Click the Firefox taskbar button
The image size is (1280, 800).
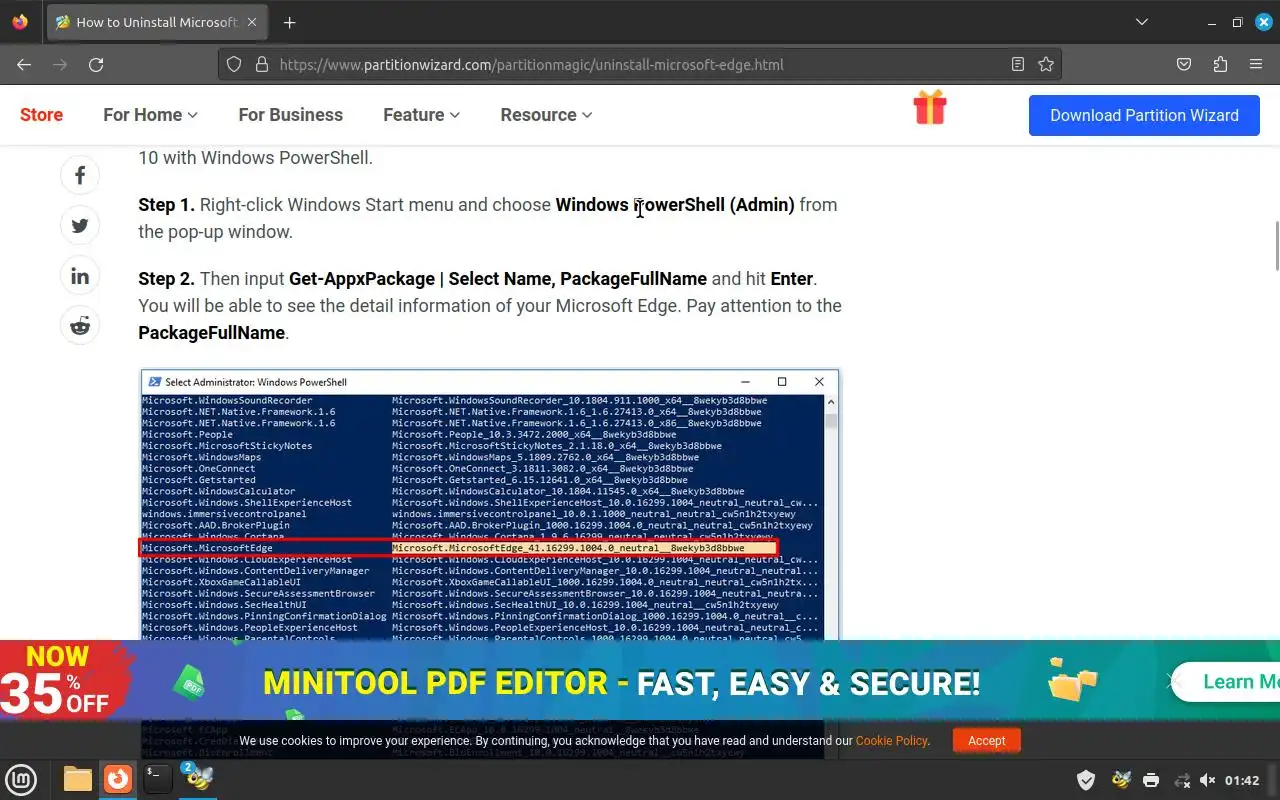[118, 779]
